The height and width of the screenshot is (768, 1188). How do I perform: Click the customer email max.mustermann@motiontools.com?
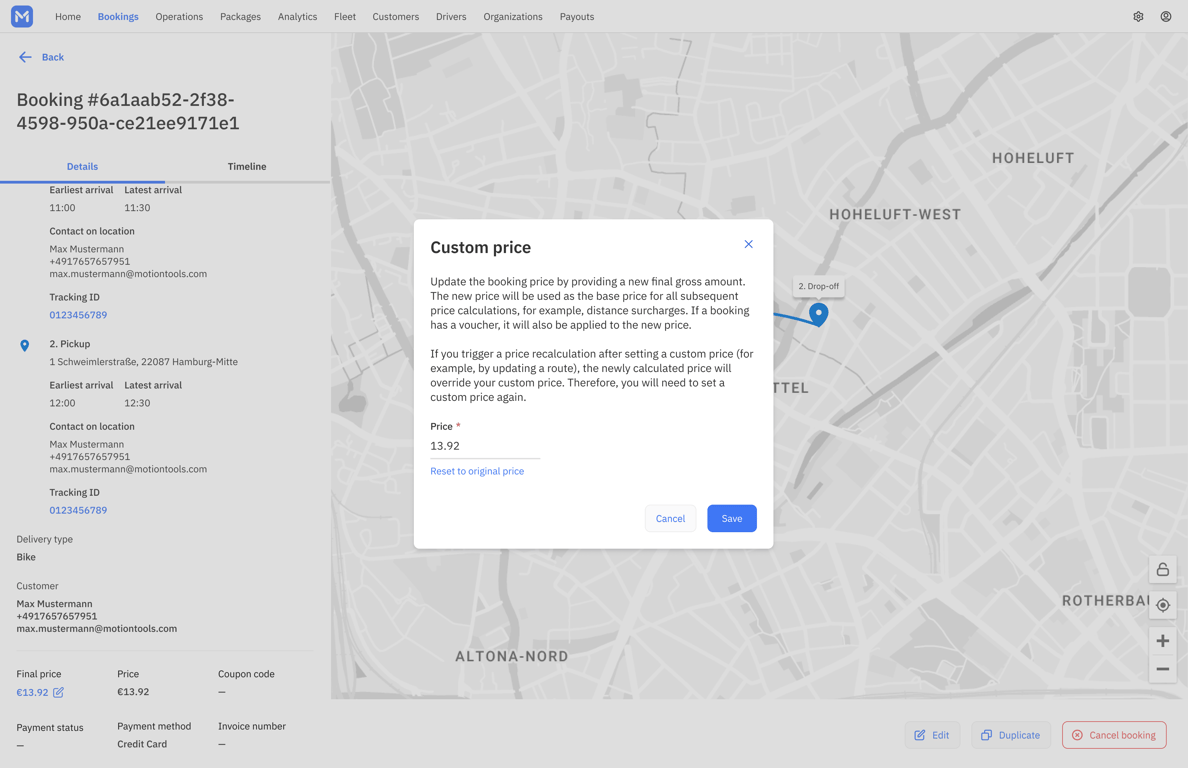click(97, 629)
